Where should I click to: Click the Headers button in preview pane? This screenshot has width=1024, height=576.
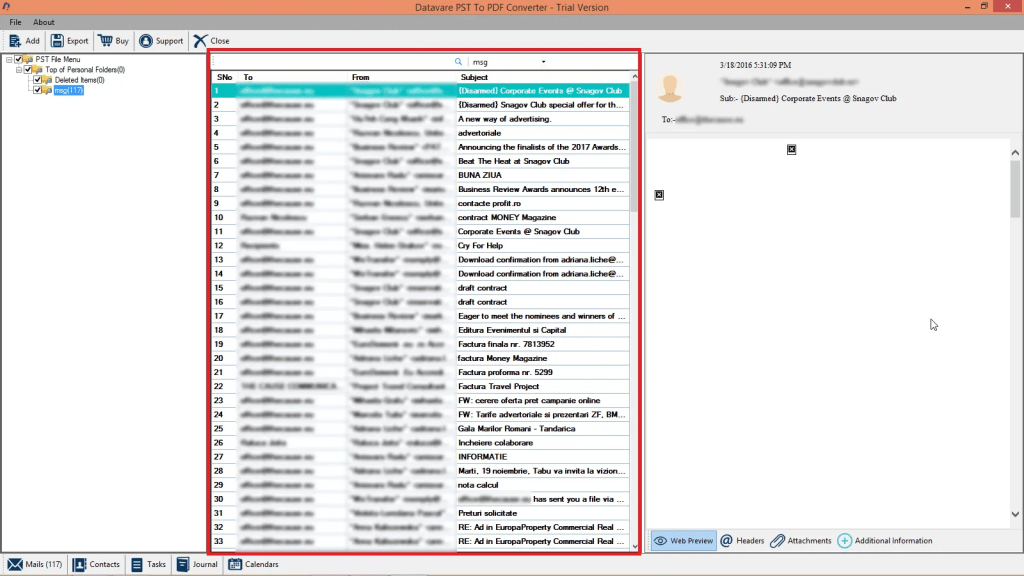742,541
